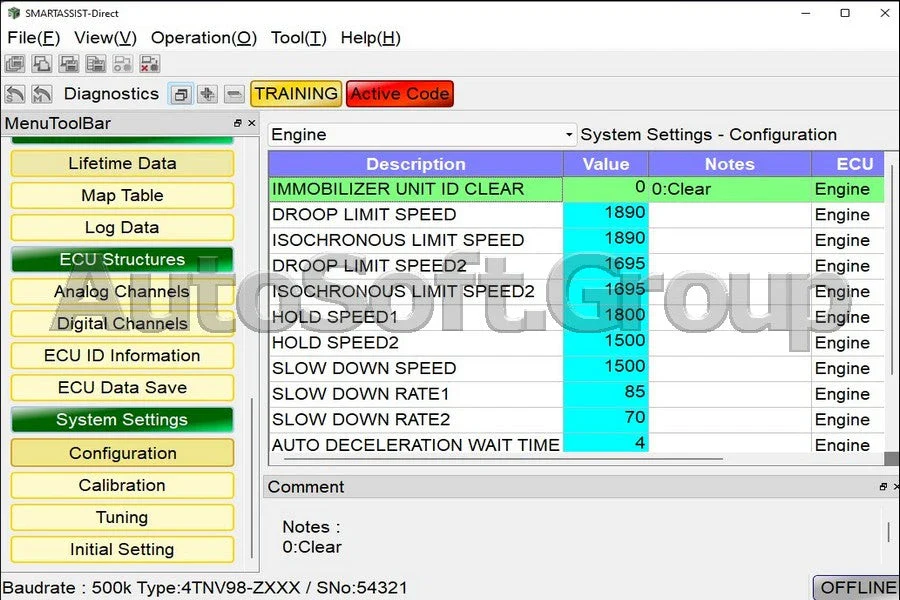The width and height of the screenshot is (900, 600).
Task: Click the first stacked-windows toolbar icon
Action: [x=15, y=64]
